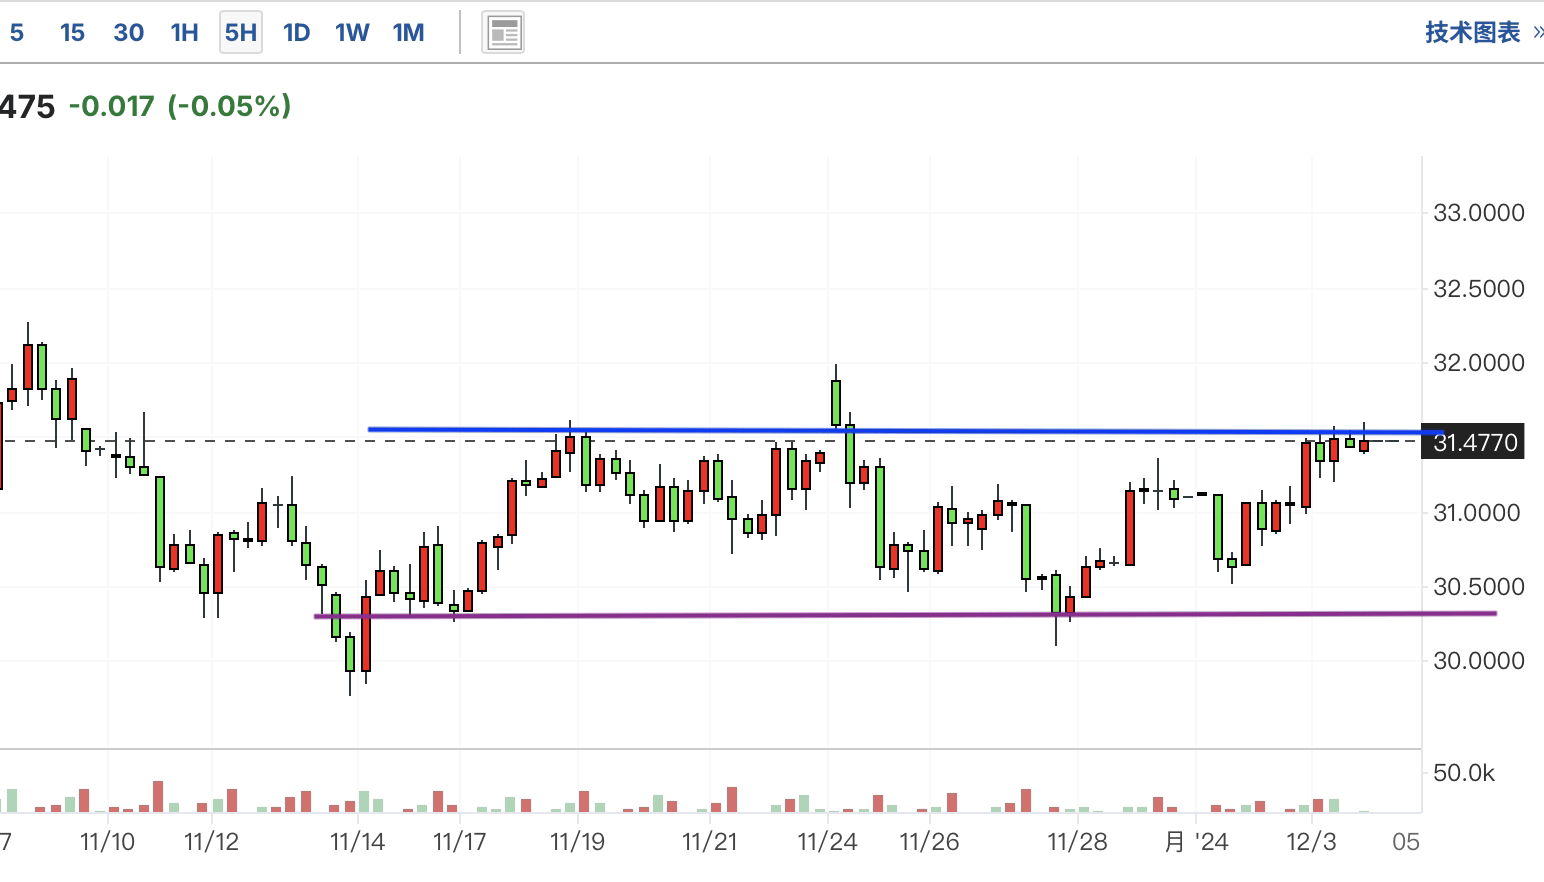This screenshot has height=882, width=1544.
Task: Click the current price label 31.4770
Action: click(1472, 442)
